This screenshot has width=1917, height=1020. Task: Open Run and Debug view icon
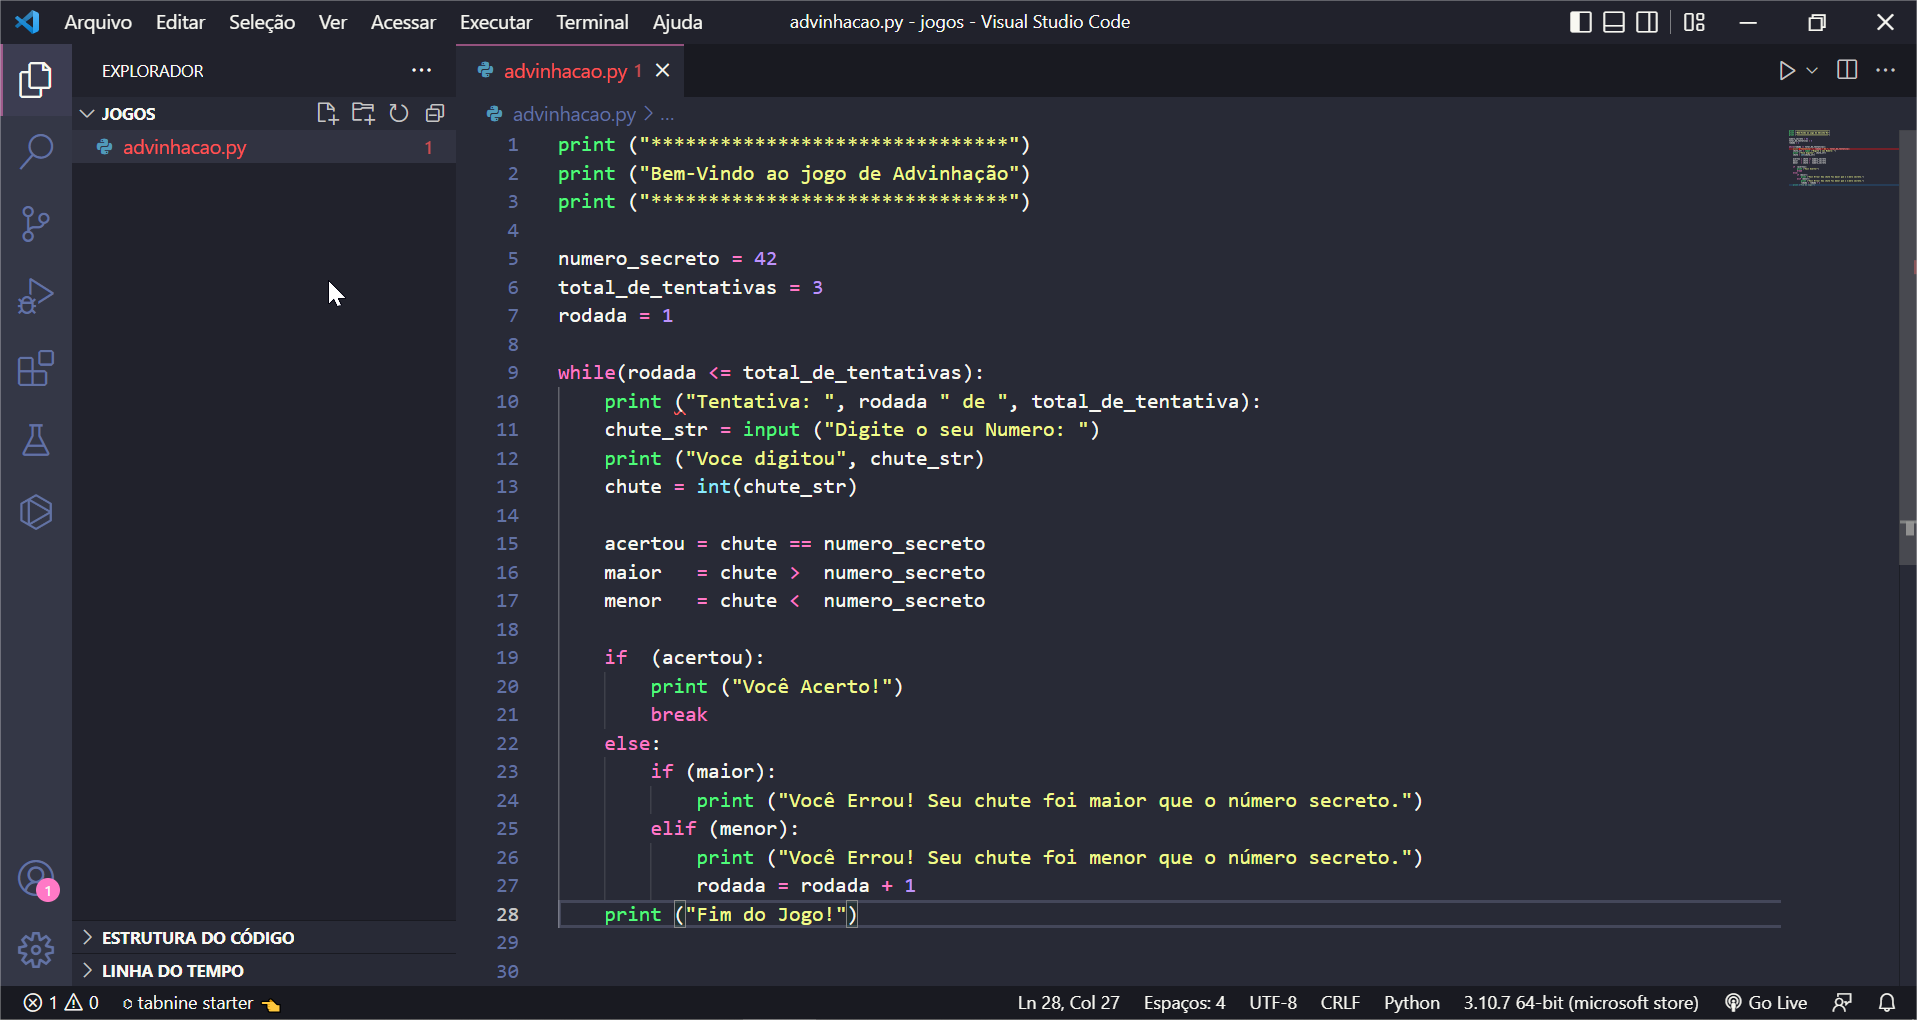[36, 296]
